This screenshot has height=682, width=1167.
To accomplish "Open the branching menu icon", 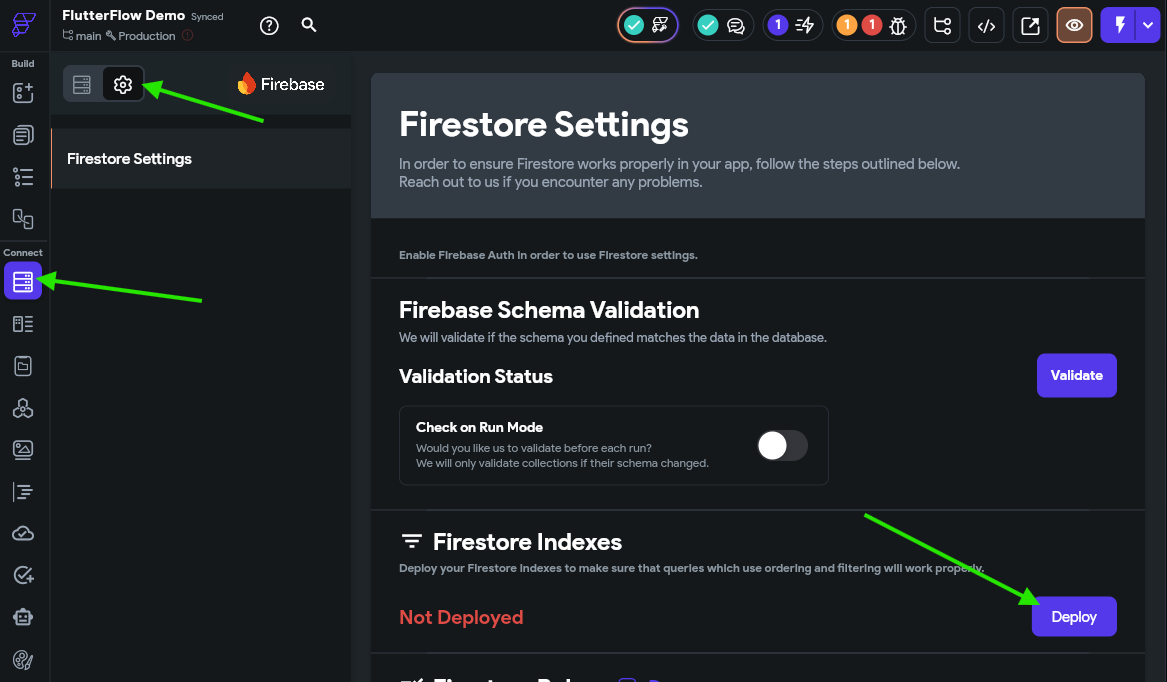I will [x=942, y=25].
